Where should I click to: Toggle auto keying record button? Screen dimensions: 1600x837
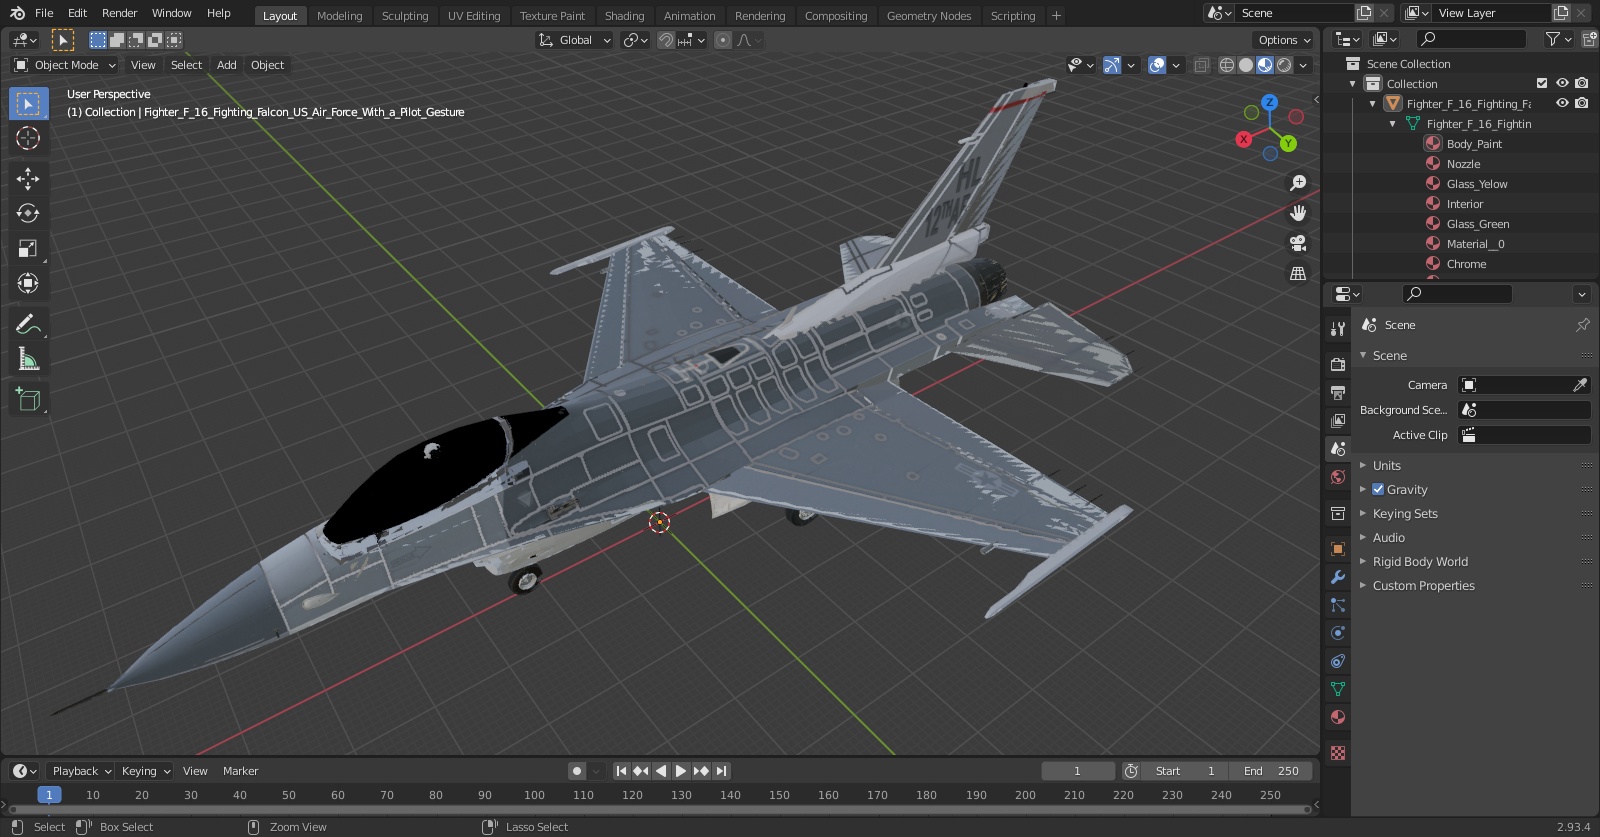pyautogui.click(x=576, y=771)
